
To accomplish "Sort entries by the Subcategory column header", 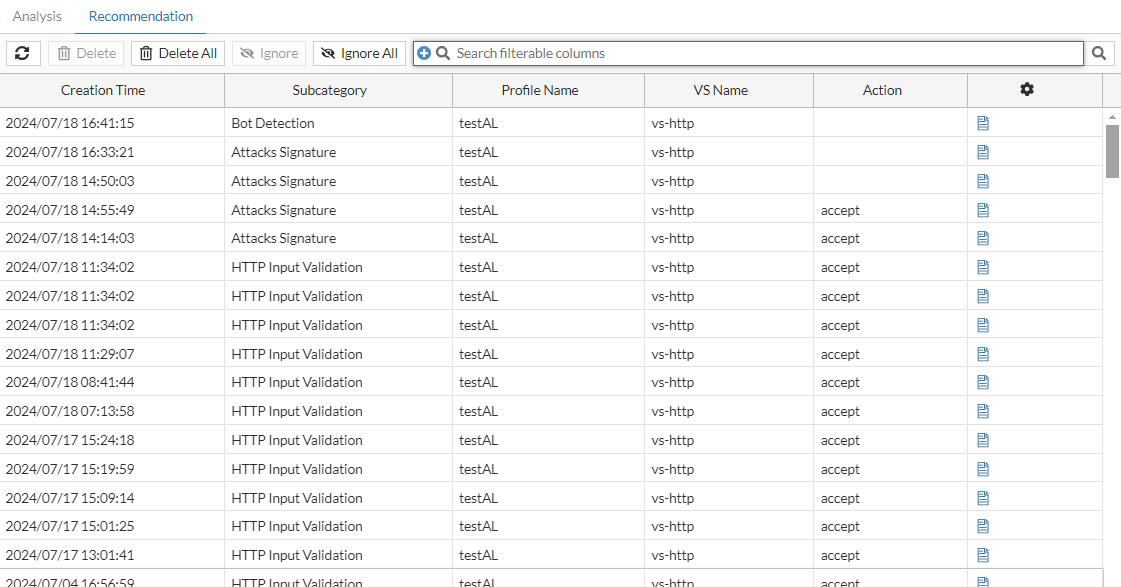I will (329, 90).
